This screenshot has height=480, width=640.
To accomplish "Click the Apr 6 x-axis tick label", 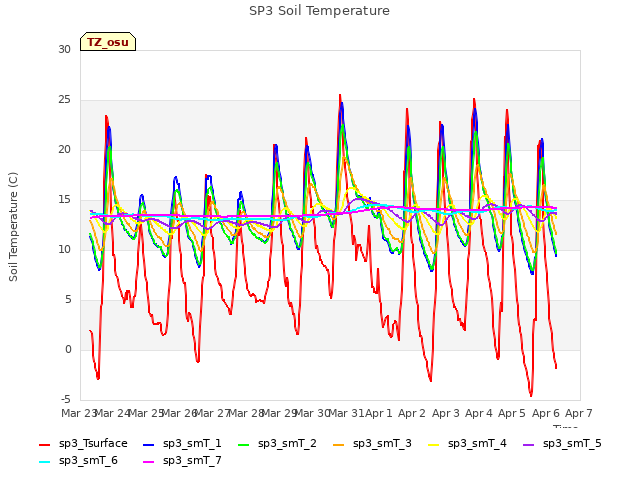I will (546, 413).
